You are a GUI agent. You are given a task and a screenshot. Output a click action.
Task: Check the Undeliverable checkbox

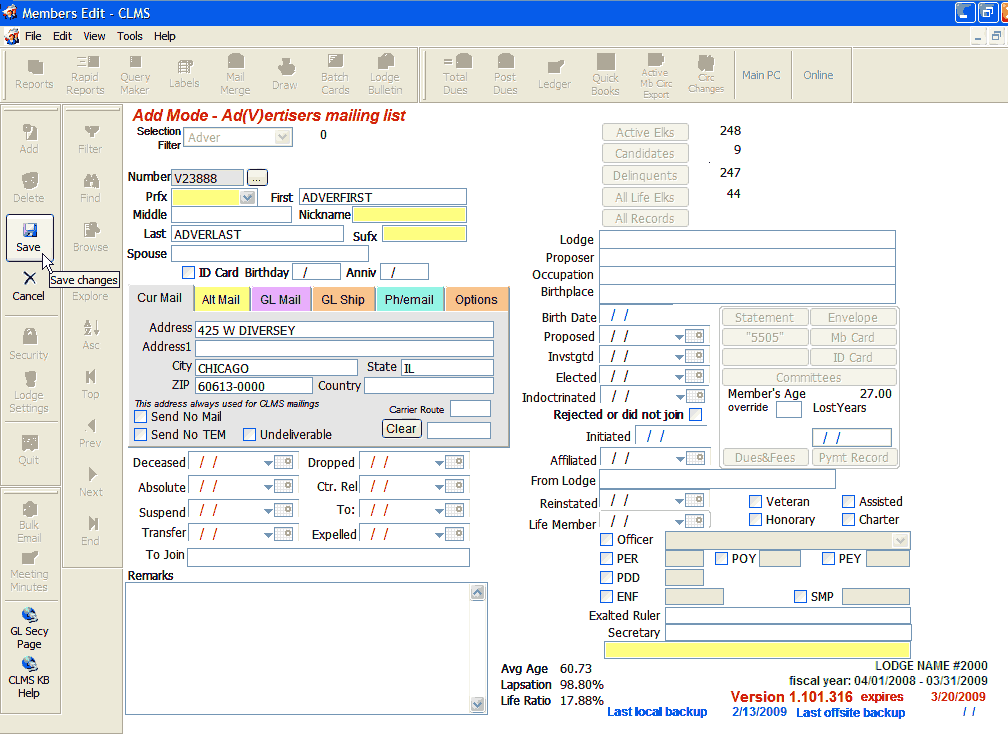coord(248,435)
